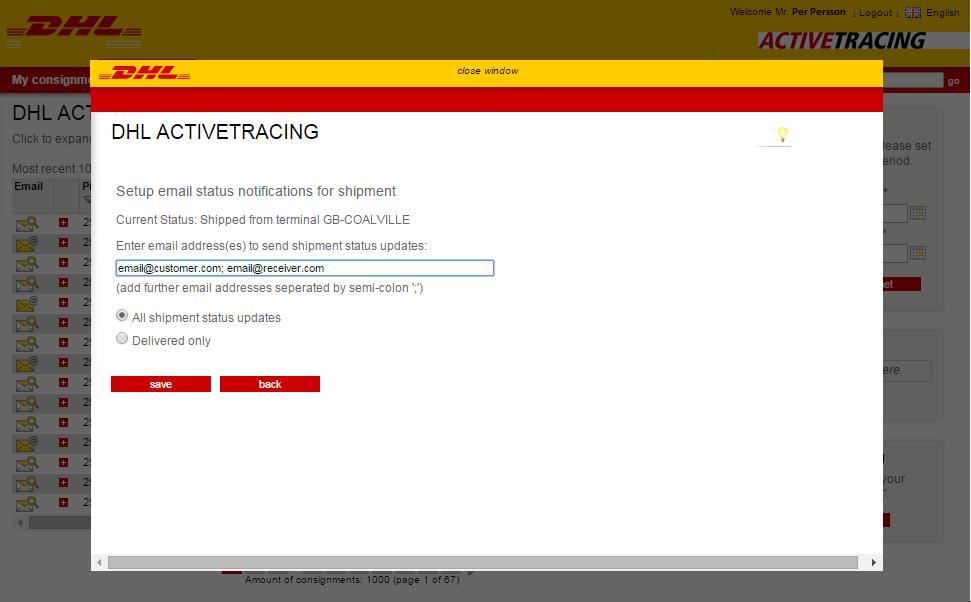Save the email notification settings
The height and width of the screenshot is (602, 971).
tap(161, 384)
